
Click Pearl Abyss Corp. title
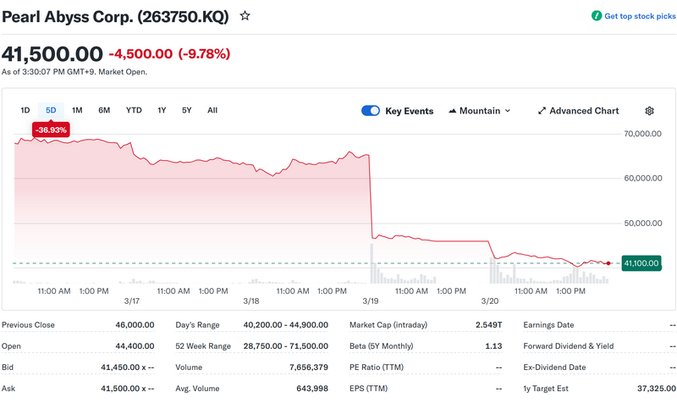[x=115, y=16]
